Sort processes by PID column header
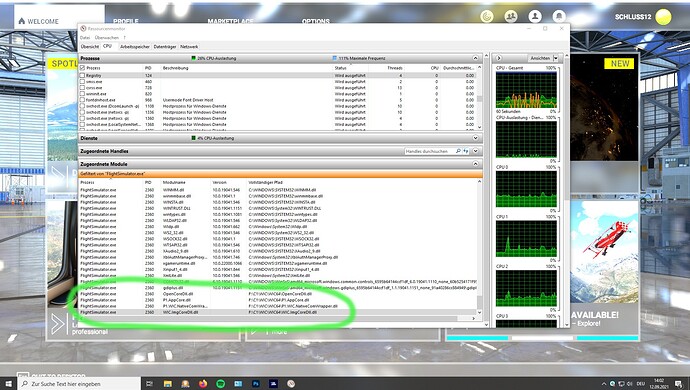Viewport: 690px width, 390px height. 148,68
